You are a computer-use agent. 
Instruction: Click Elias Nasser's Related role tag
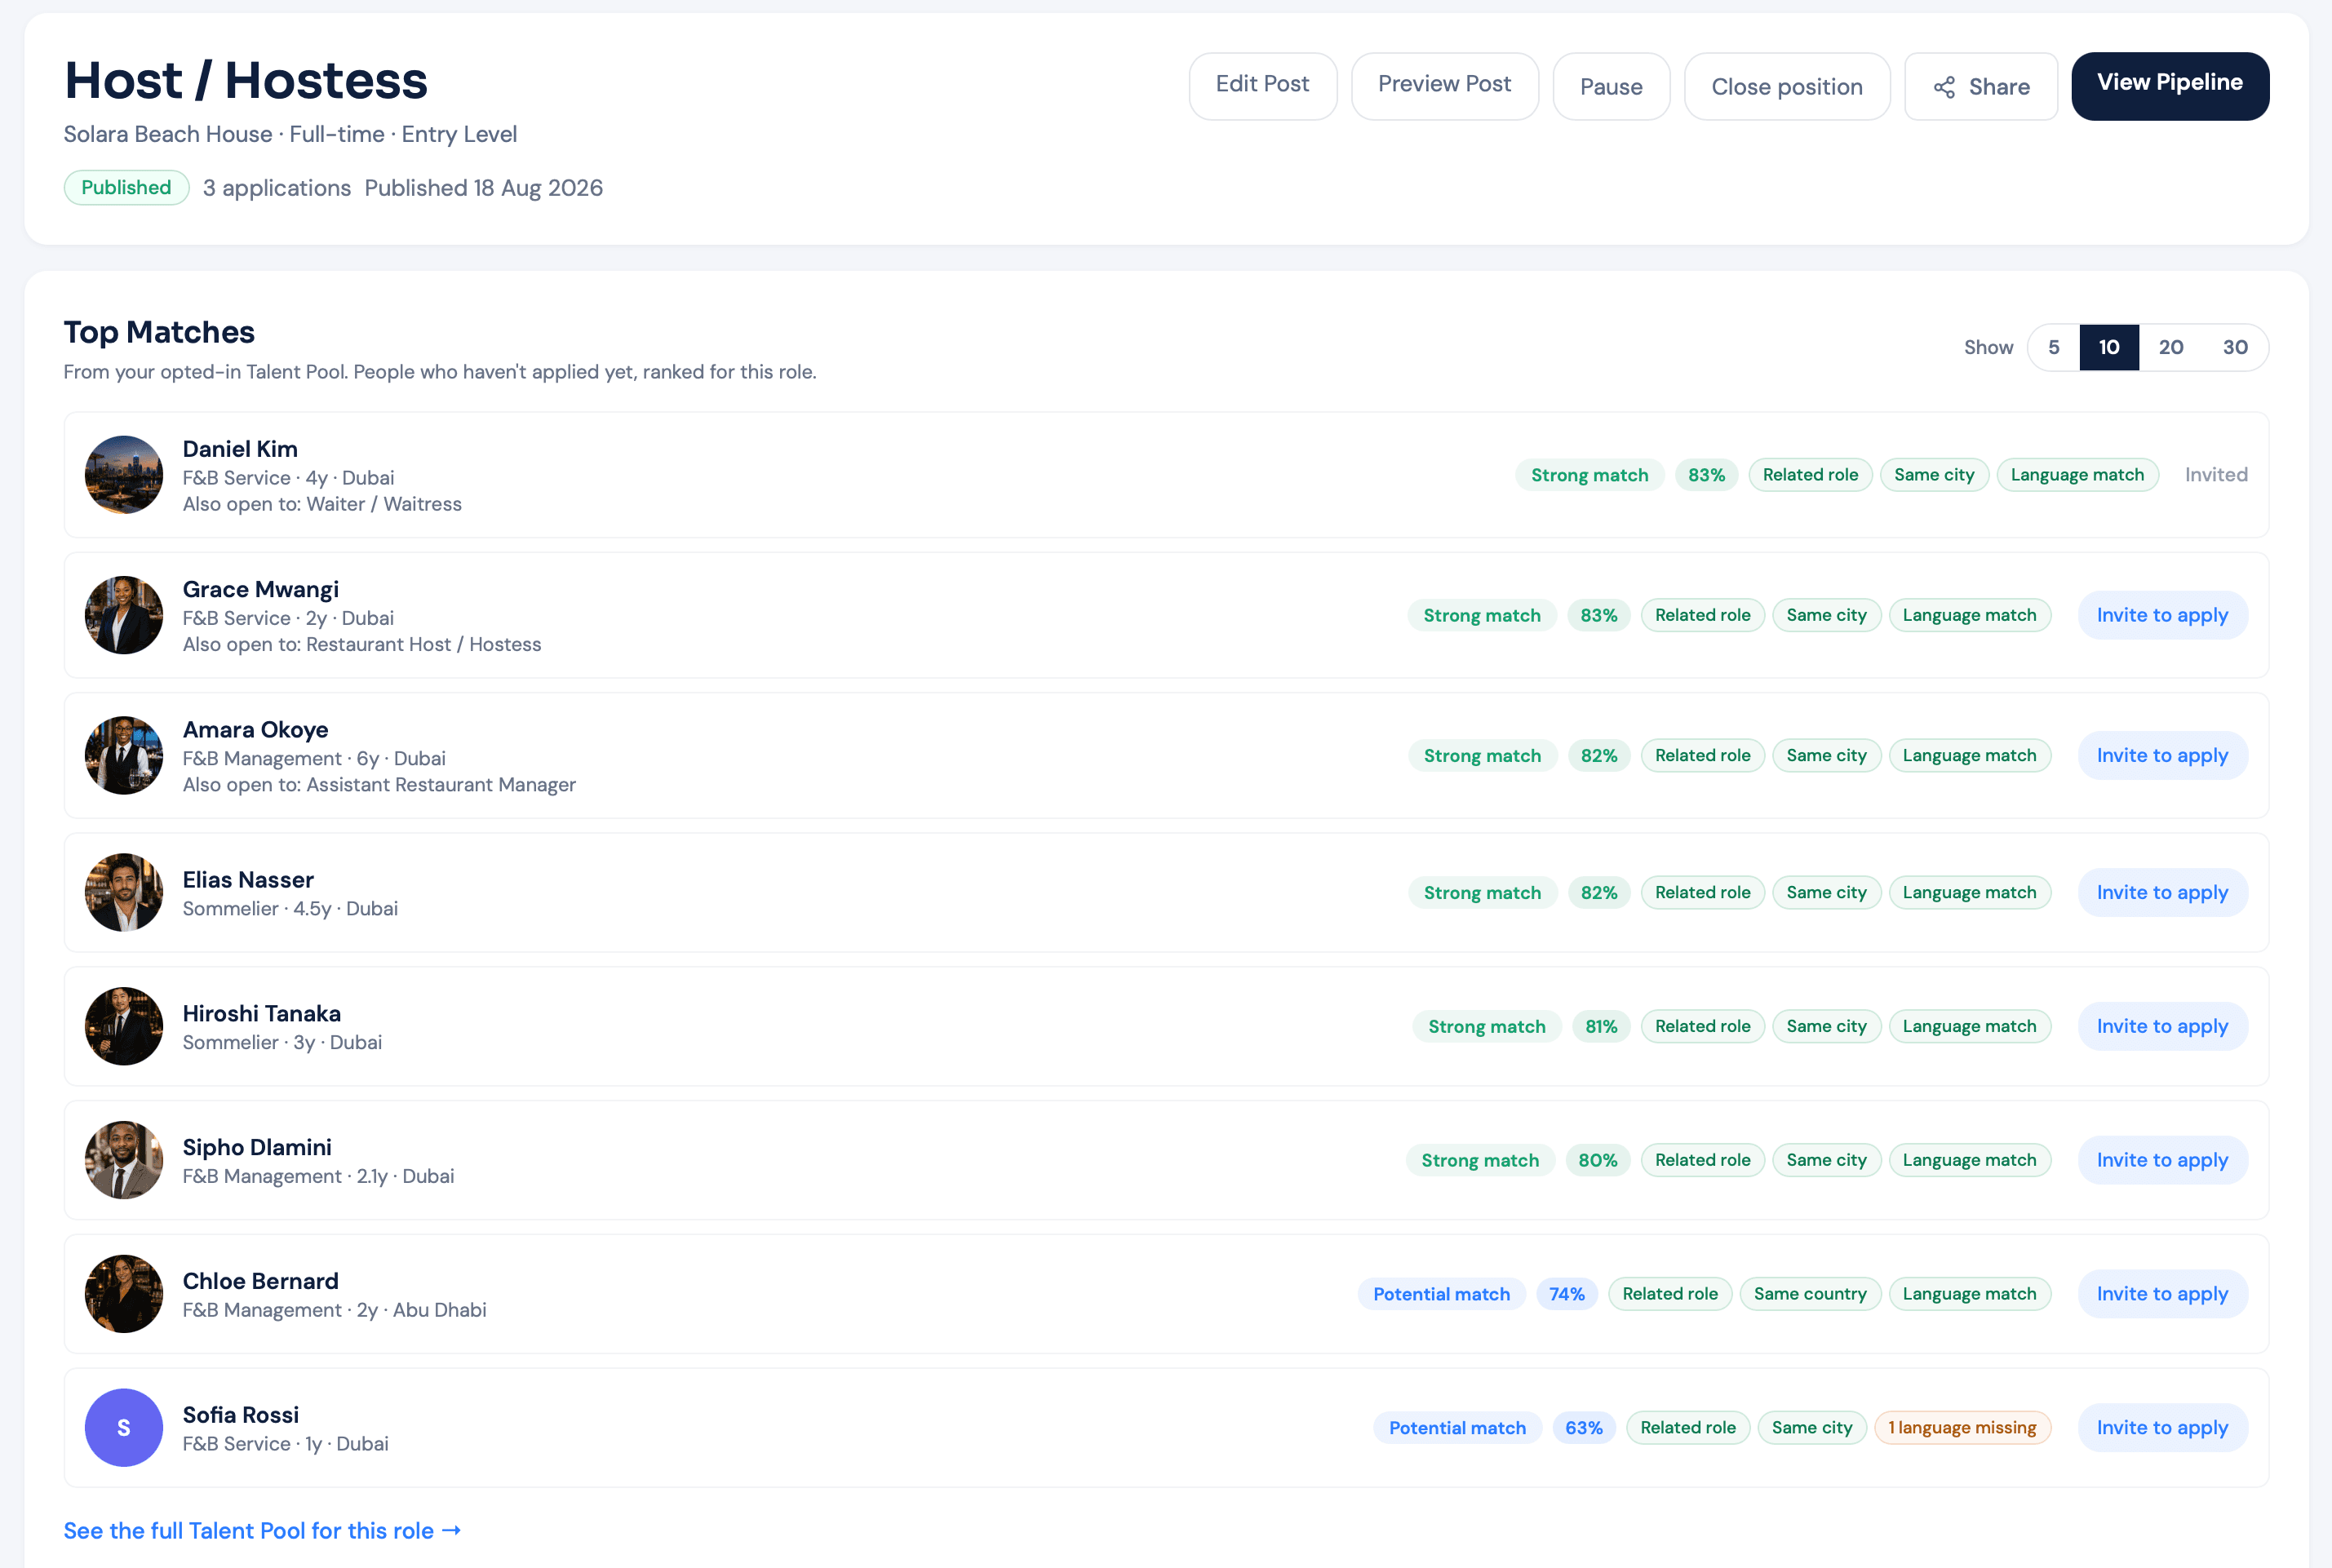point(1702,893)
